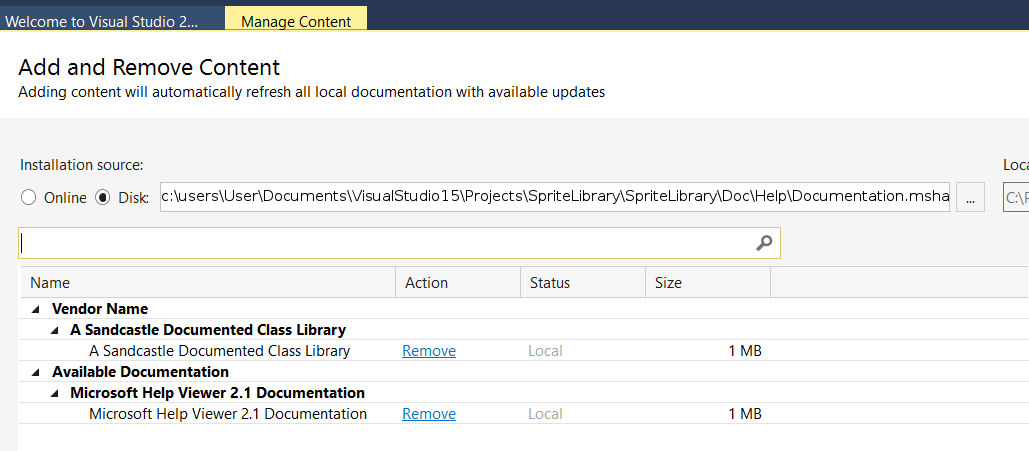Select the Manage Content tab
Viewport: 1029px width, 451px height.
pyautogui.click(x=296, y=20)
